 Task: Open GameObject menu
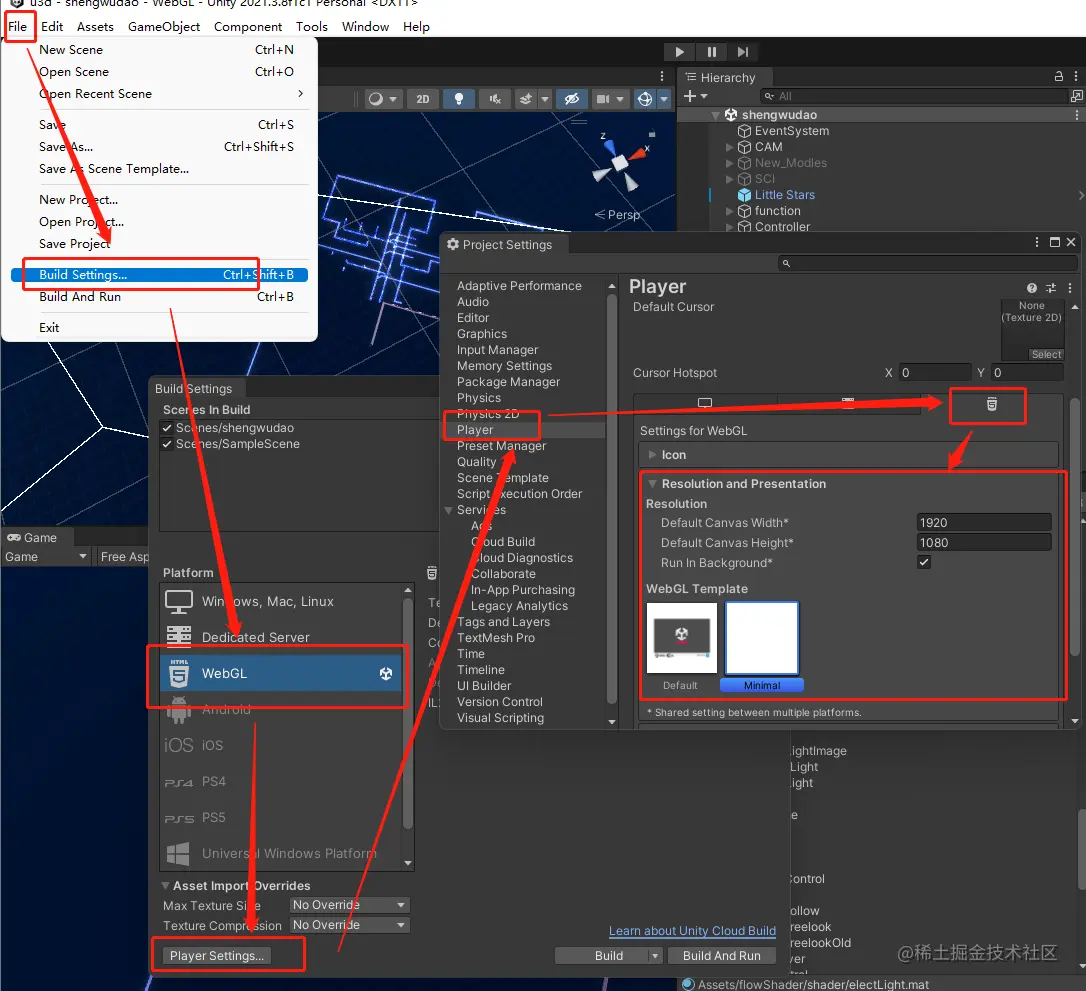click(x=164, y=26)
